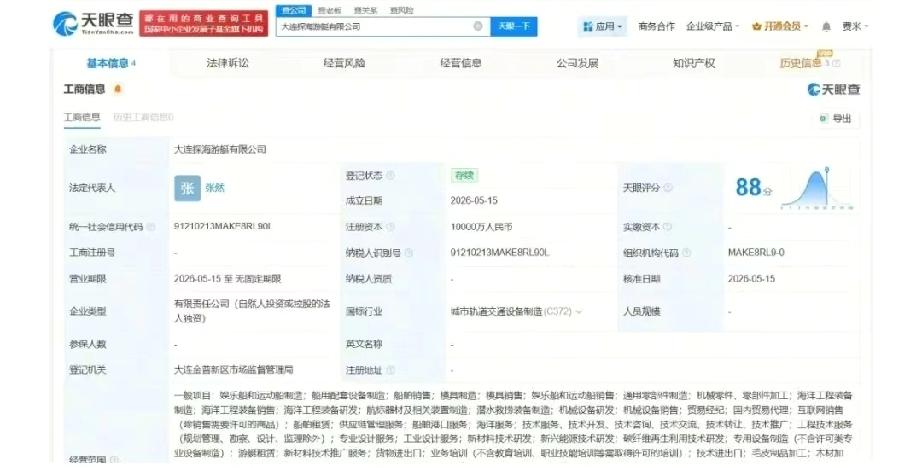Click the orange icon beside 工商信息 heading
The width and height of the screenshot is (922, 468).
[118, 89]
